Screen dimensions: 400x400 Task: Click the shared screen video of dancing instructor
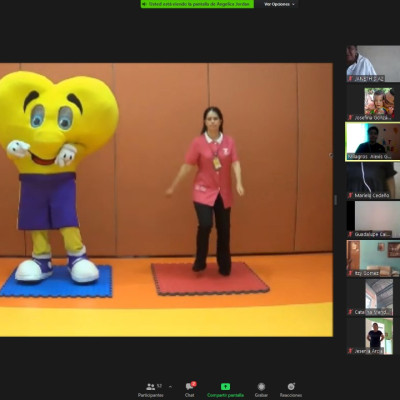(x=166, y=200)
